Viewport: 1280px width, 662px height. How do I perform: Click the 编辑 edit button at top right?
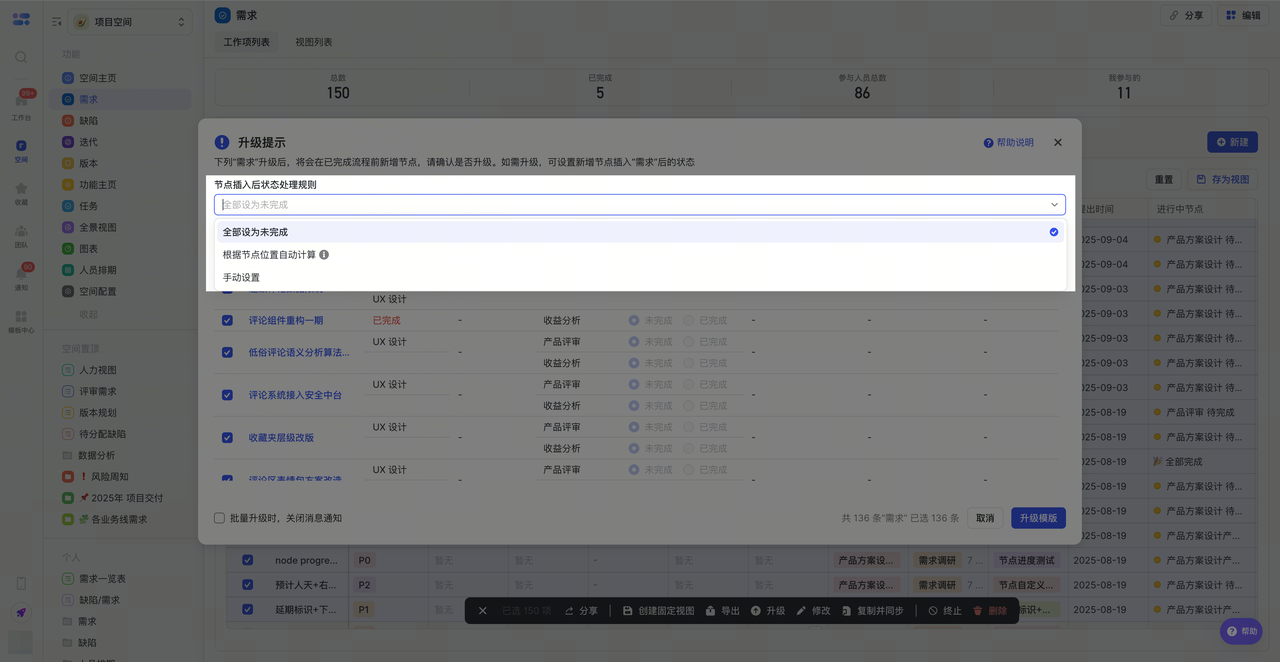point(1244,15)
